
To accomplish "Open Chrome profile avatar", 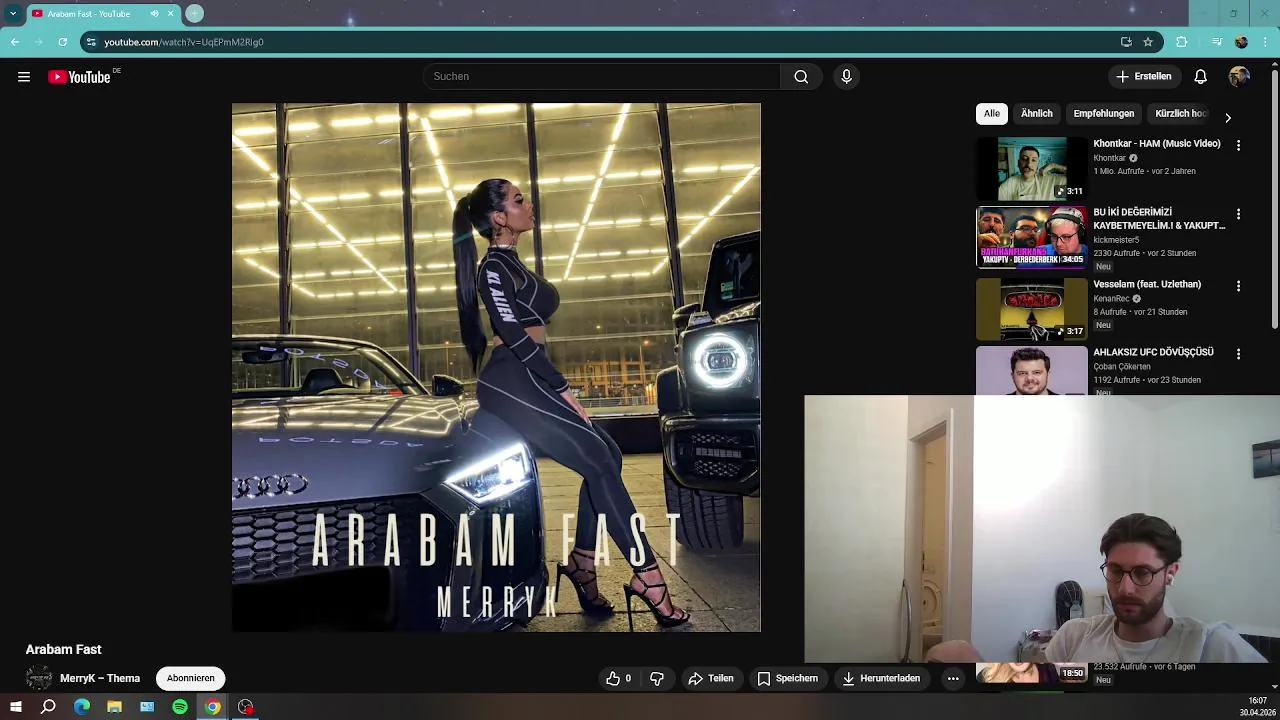I will point(1241,42).
